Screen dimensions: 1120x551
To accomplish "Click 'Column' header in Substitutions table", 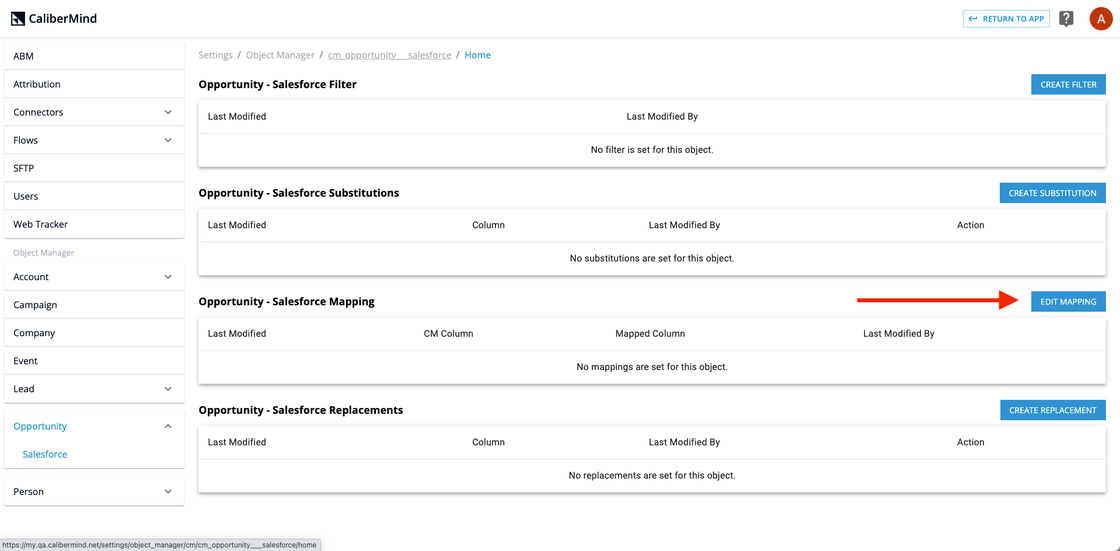I will coord(489,225).
